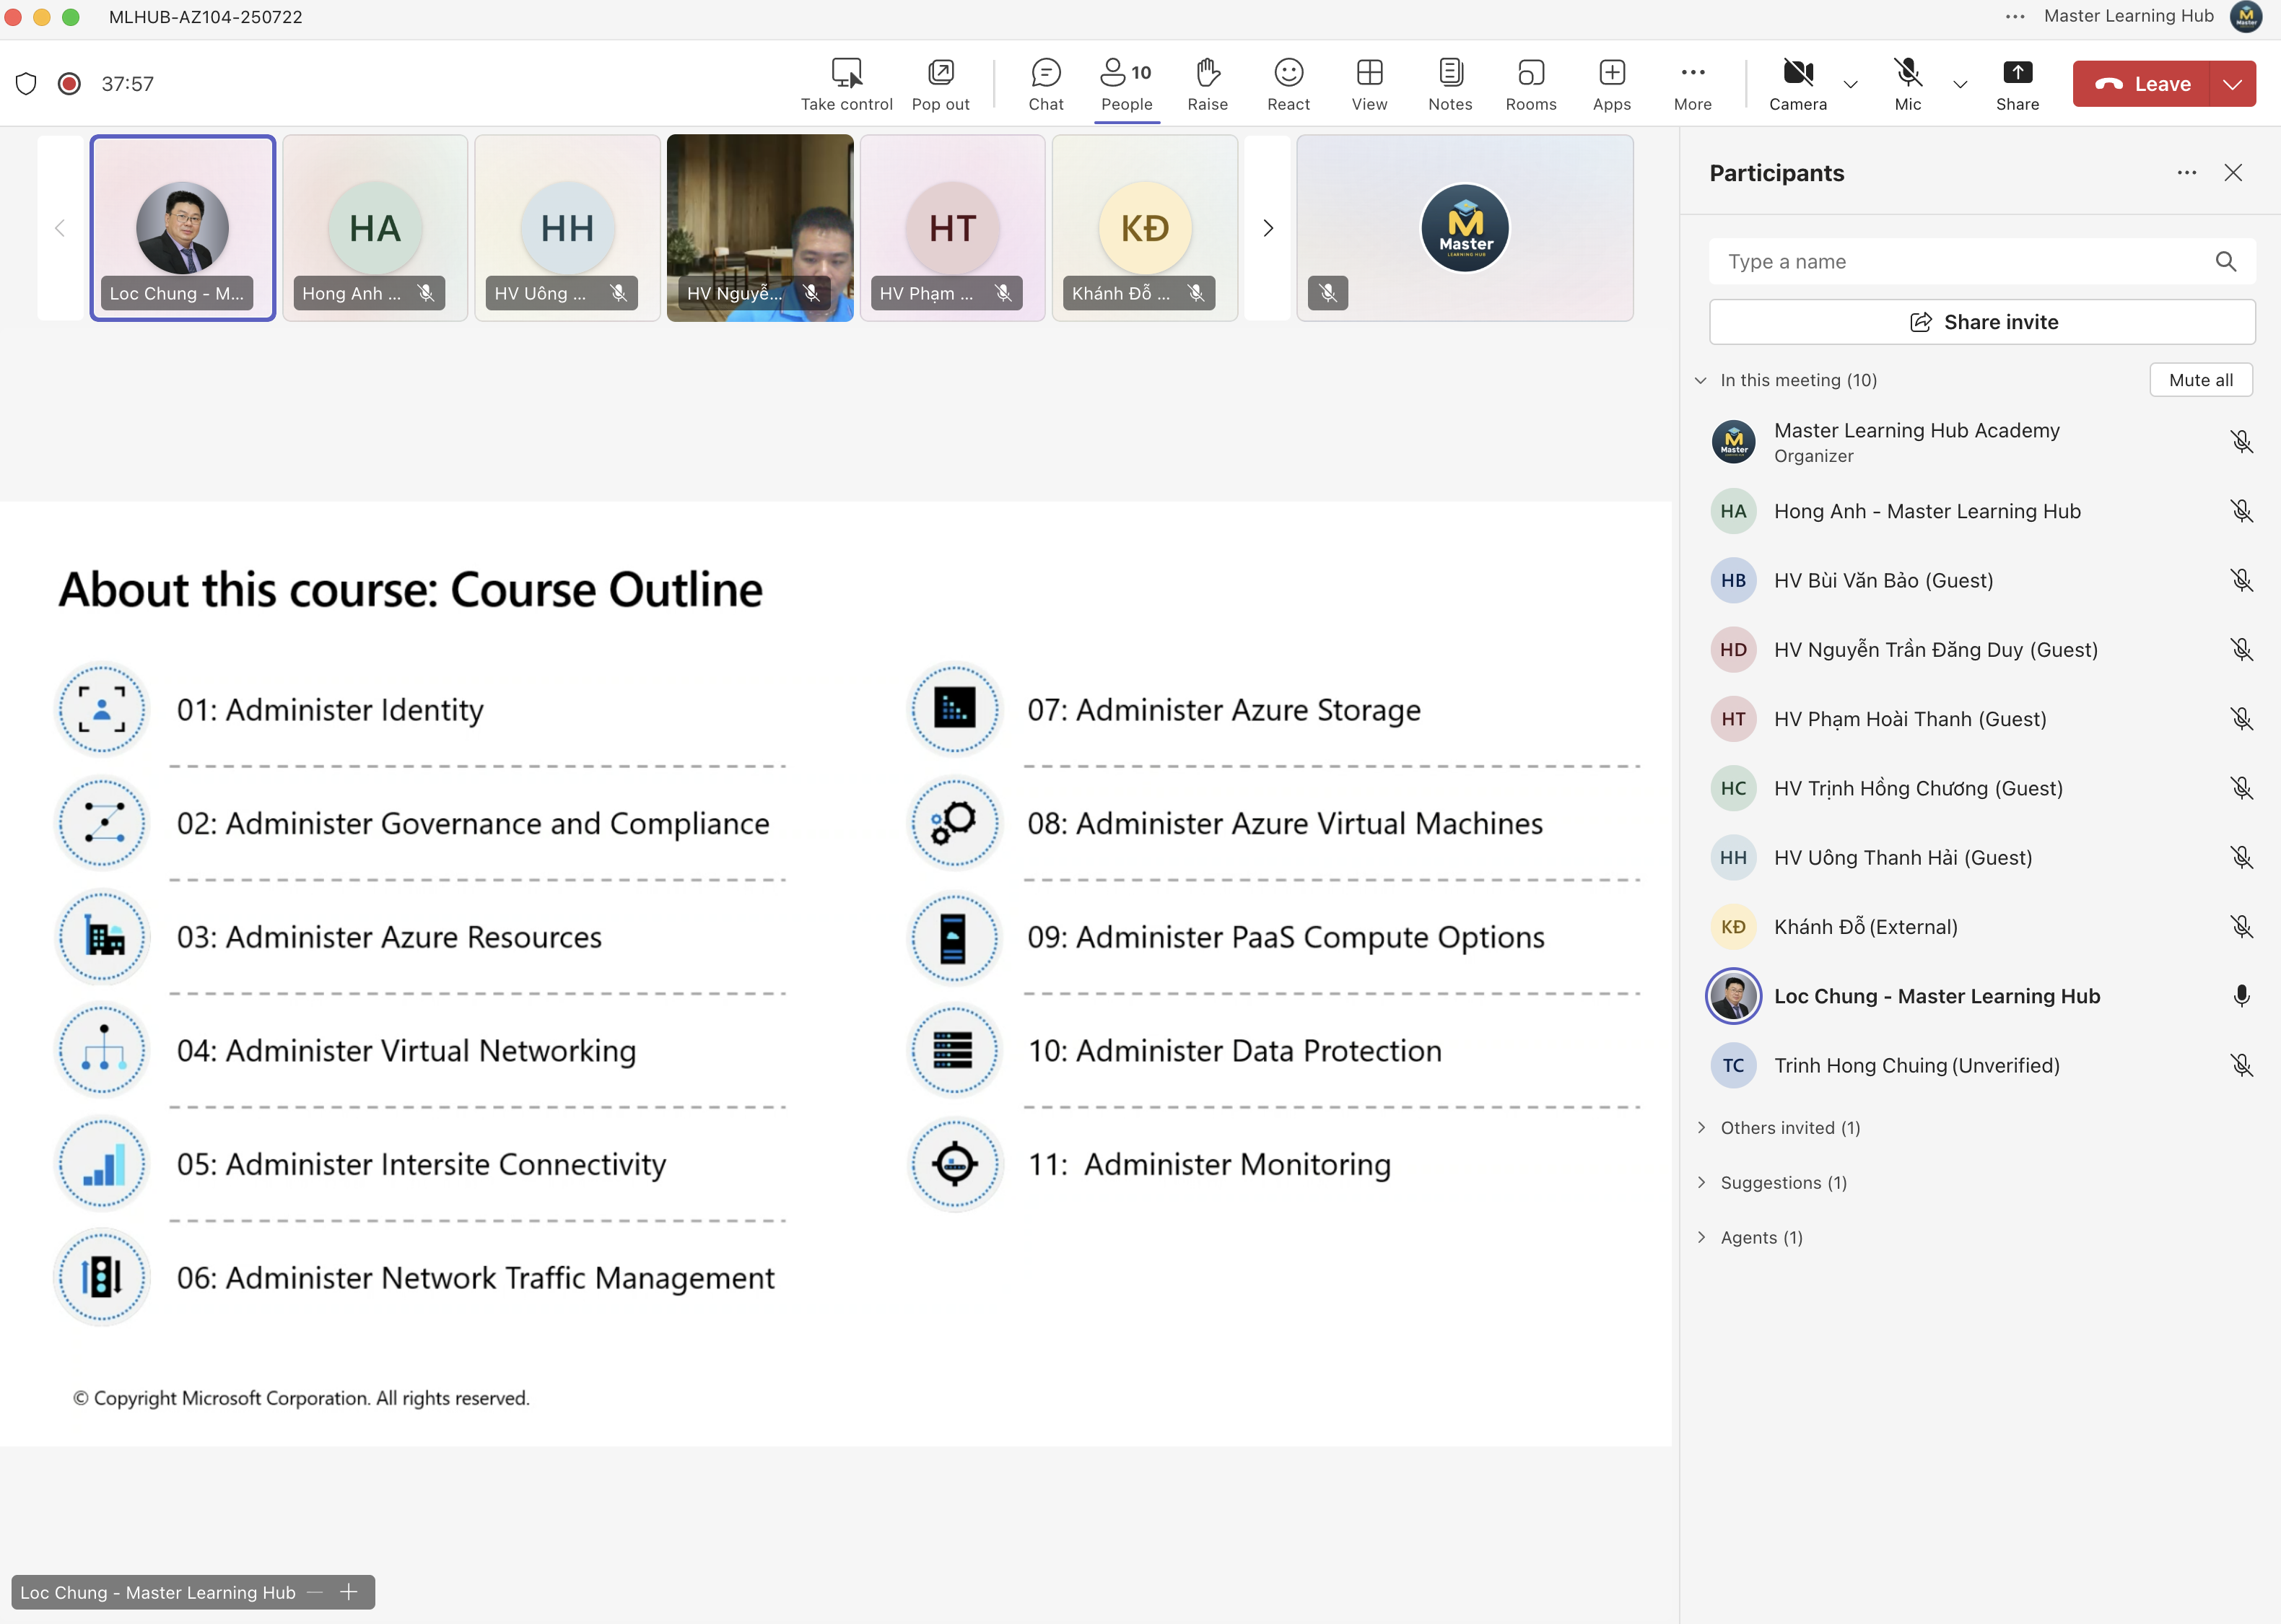This screenshot has width=2281, height=1624.
Task: Raise your hand
Action: (1207, 84)
